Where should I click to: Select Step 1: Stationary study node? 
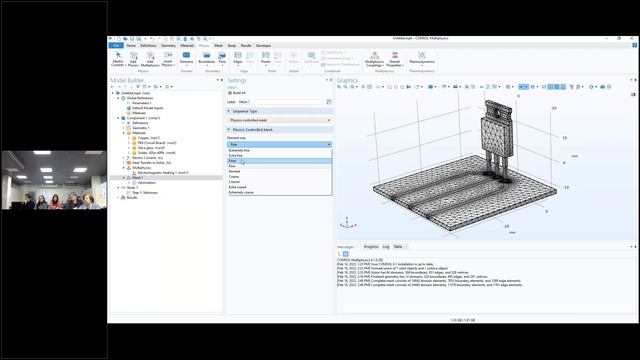click(144, 193)
